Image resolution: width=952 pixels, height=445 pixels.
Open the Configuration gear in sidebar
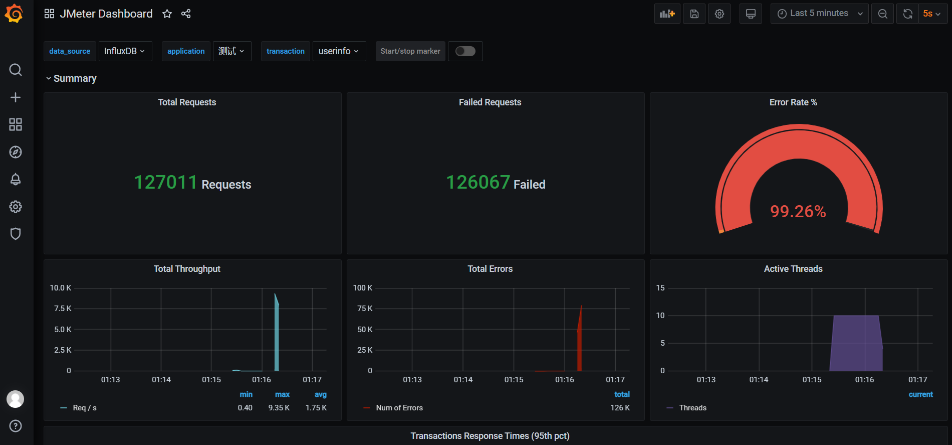16,206
